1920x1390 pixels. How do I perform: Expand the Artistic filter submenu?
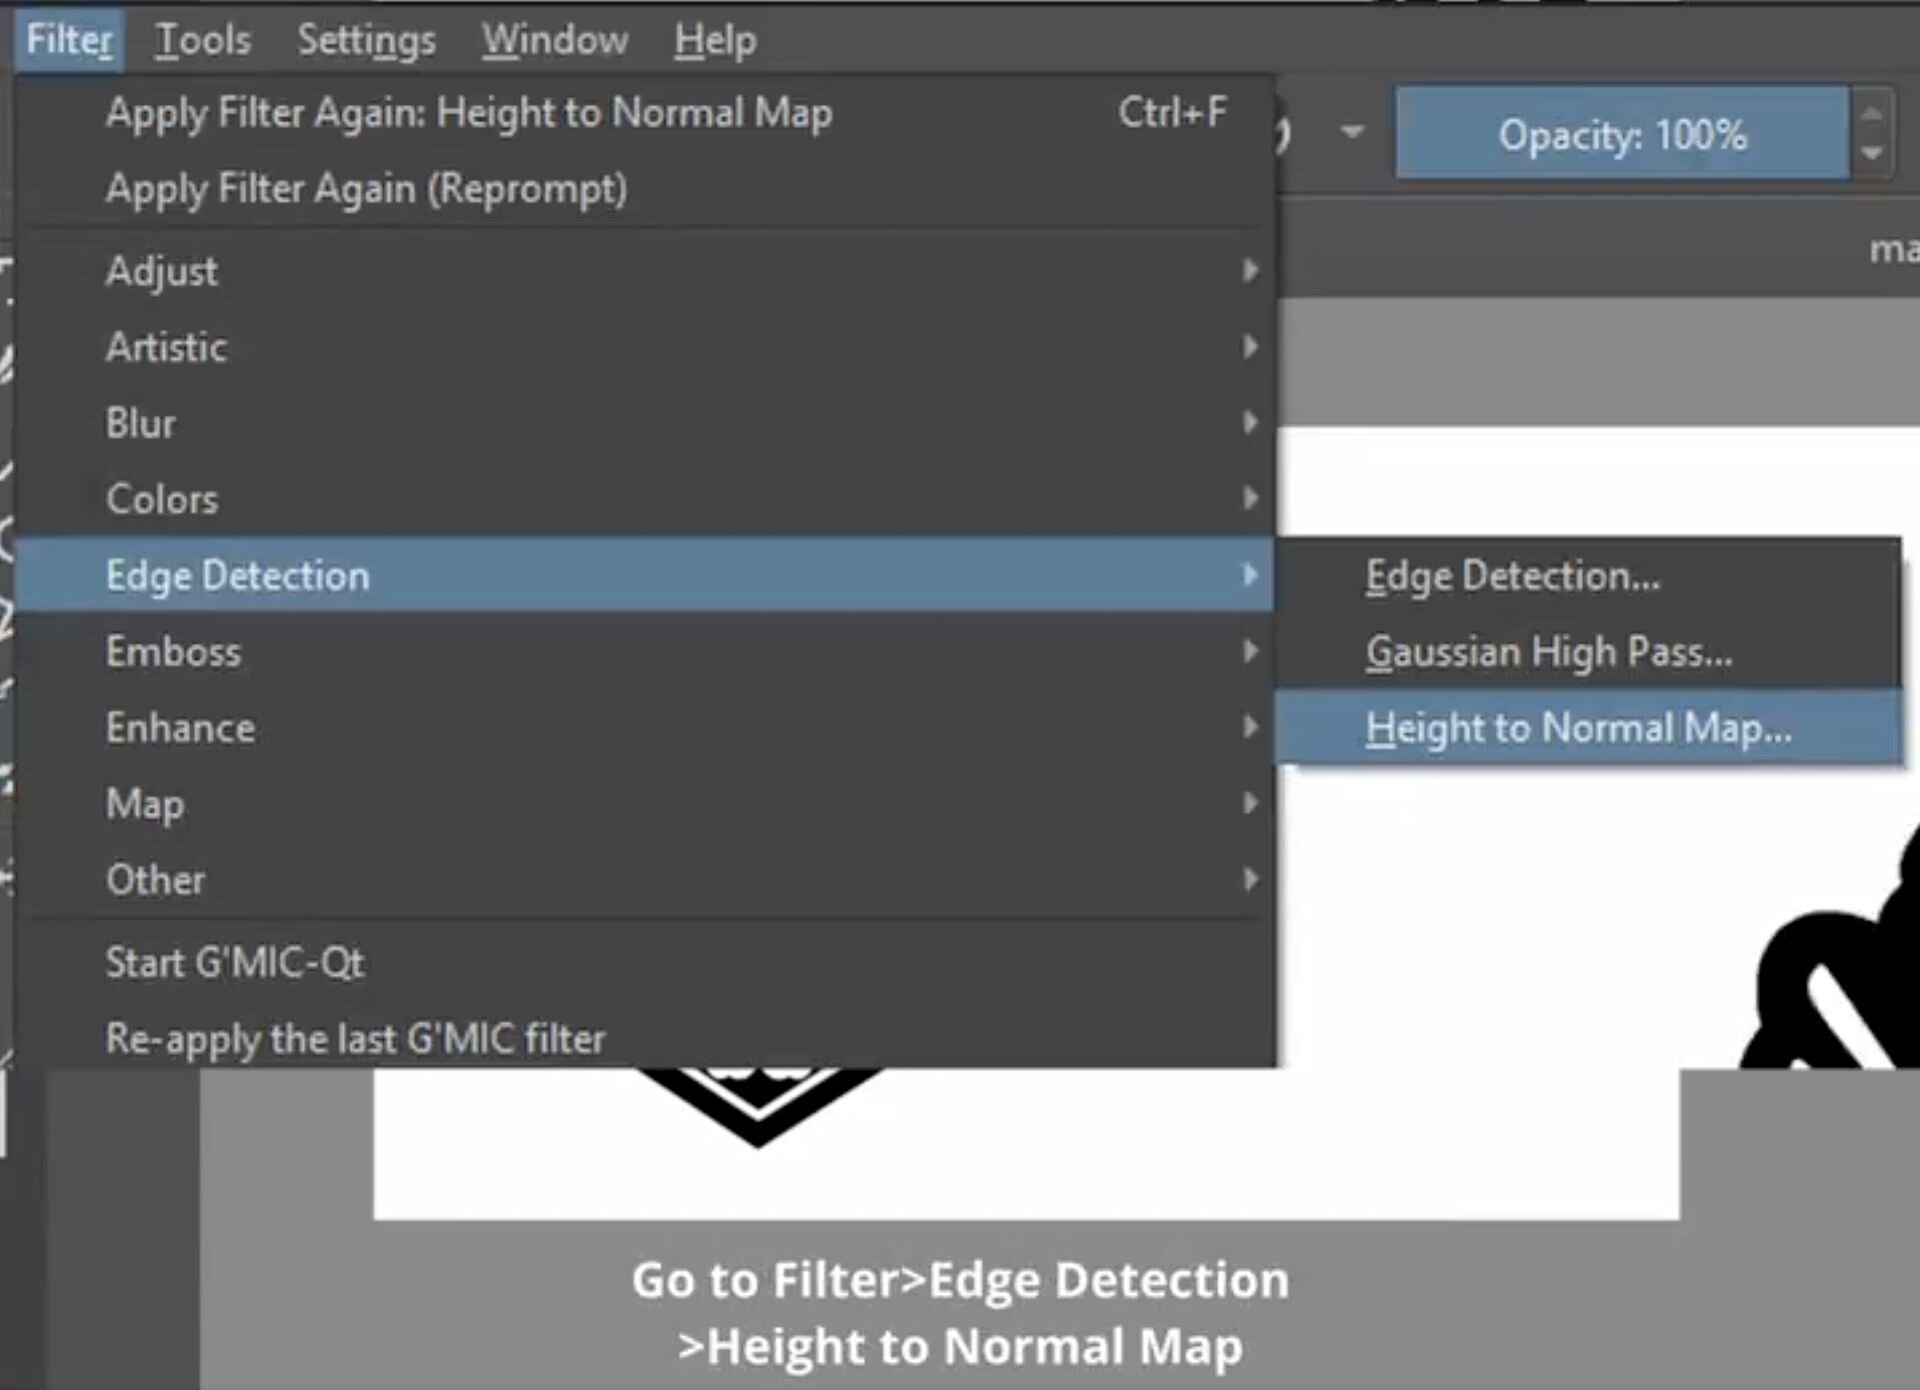[x=166, y=347]
